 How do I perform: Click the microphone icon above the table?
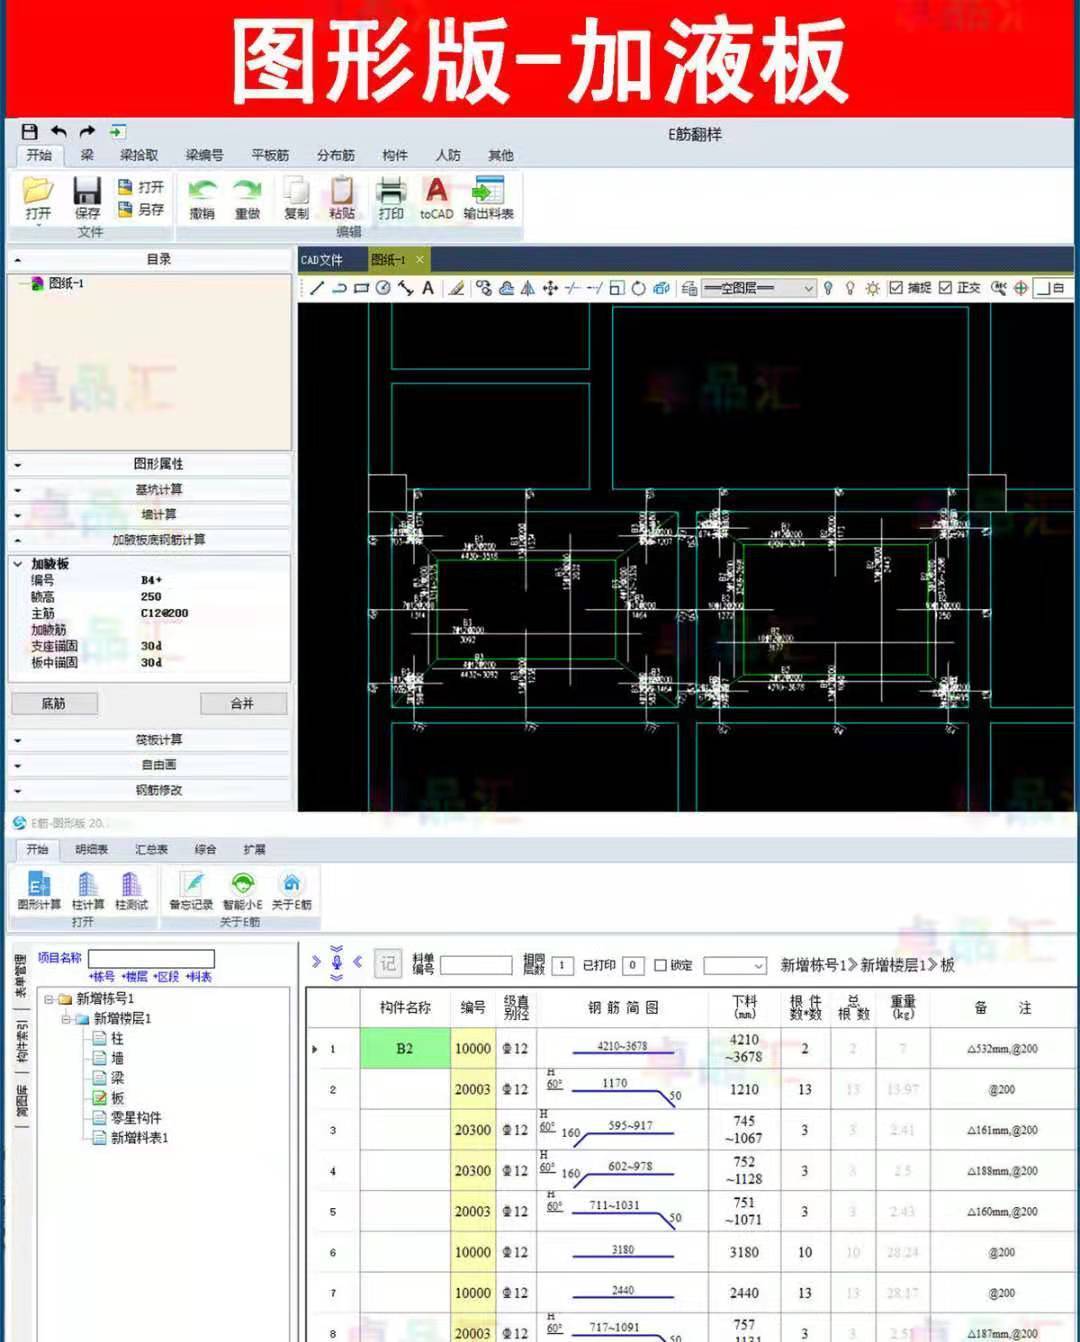(x=337, y=963)
